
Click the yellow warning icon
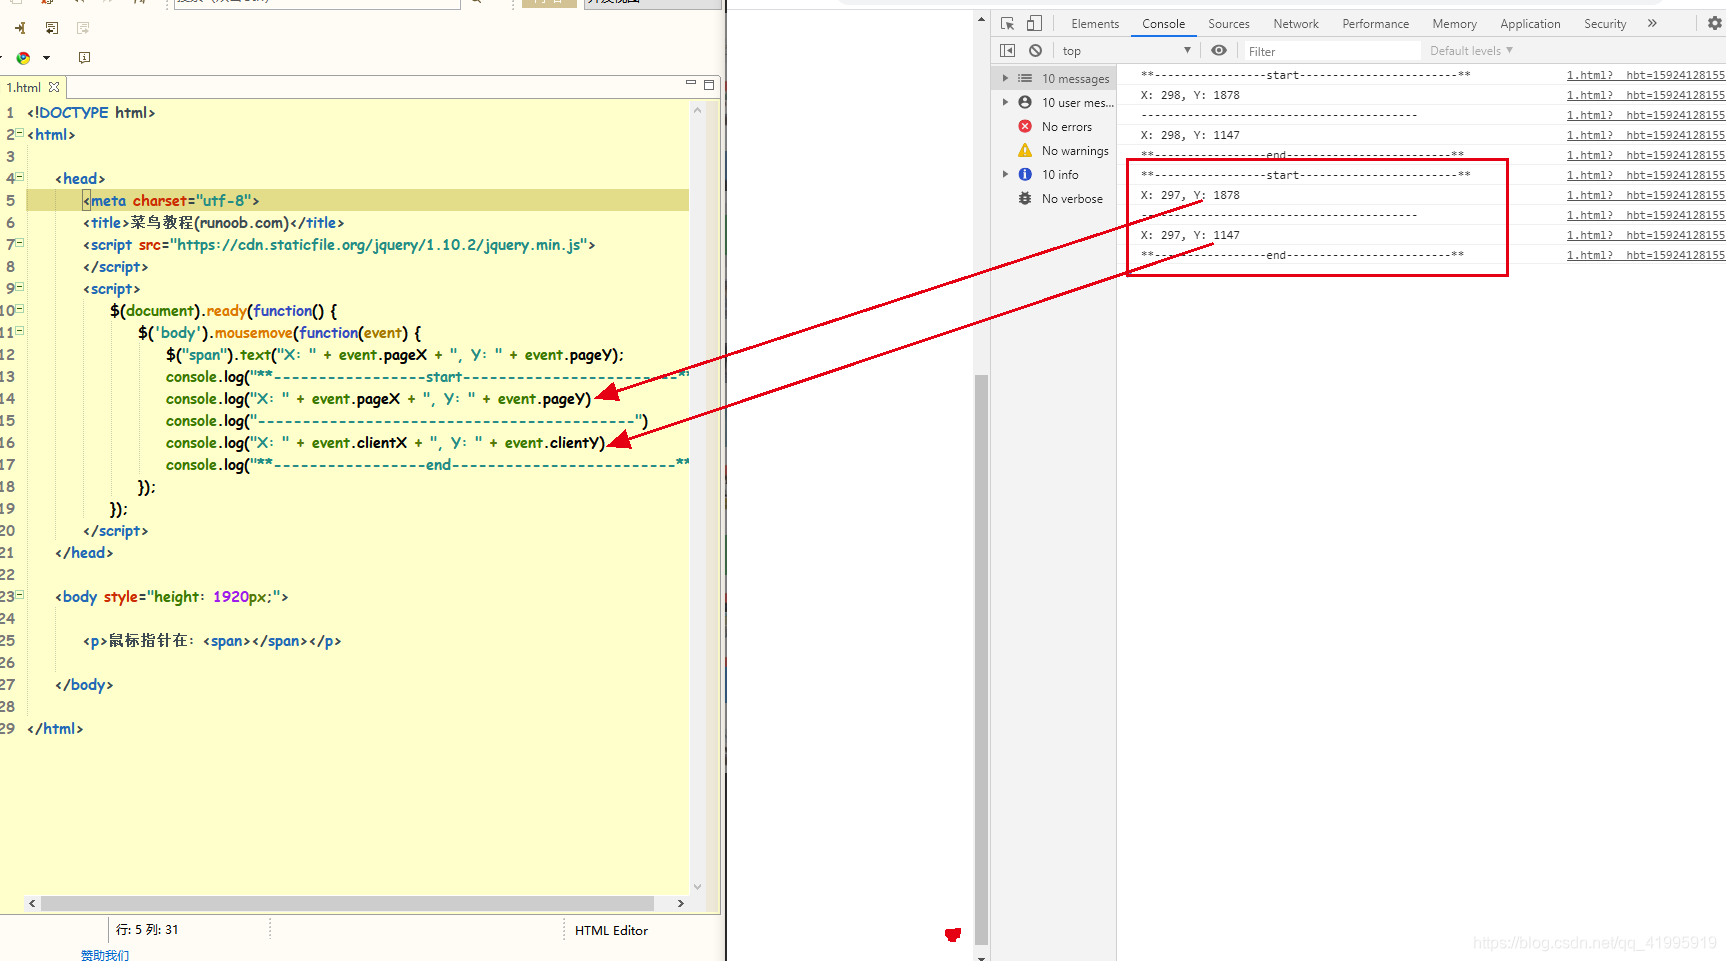tap(1025, 150)
